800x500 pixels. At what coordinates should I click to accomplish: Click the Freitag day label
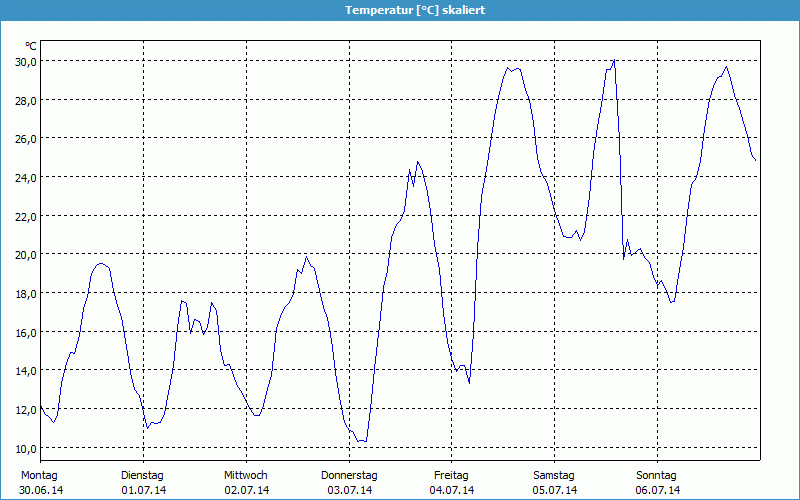pos(451,475)
